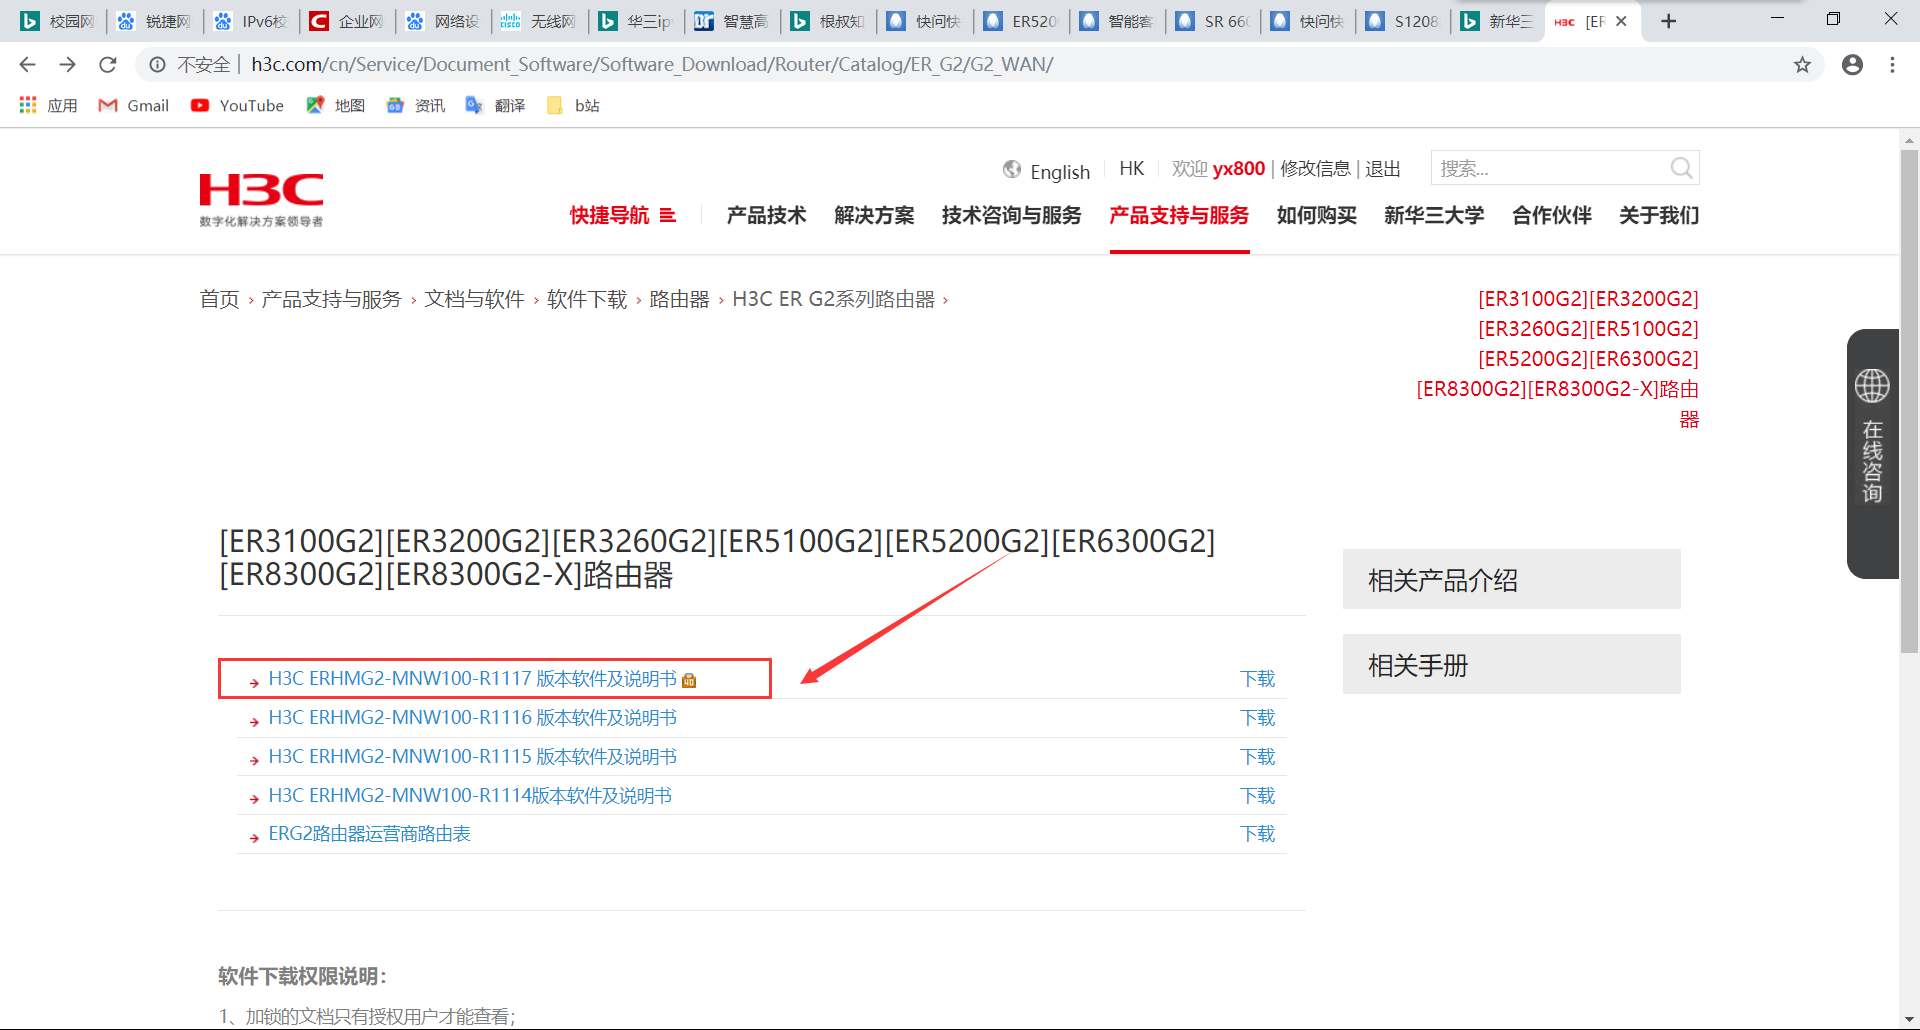The height and width of the screenshot is (1030, 1920).
Task: Switch to the SR 66 tab
Action: (1213, 21)
